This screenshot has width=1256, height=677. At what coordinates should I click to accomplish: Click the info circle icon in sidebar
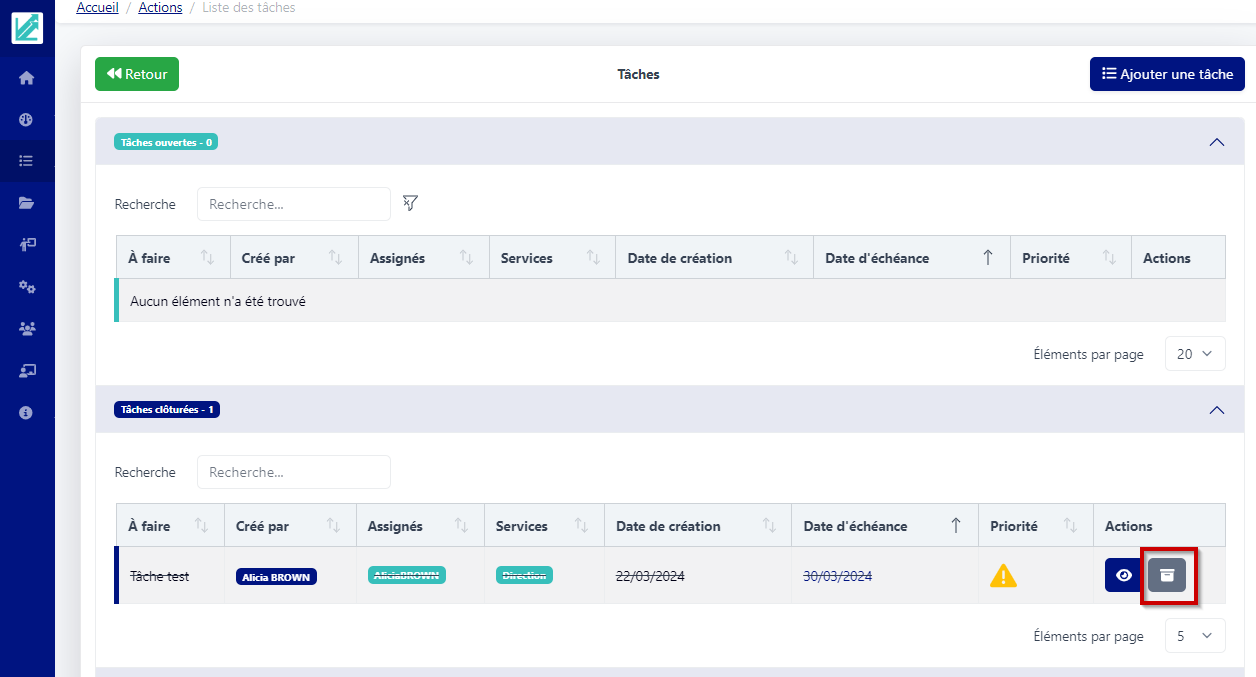(27, 412)
